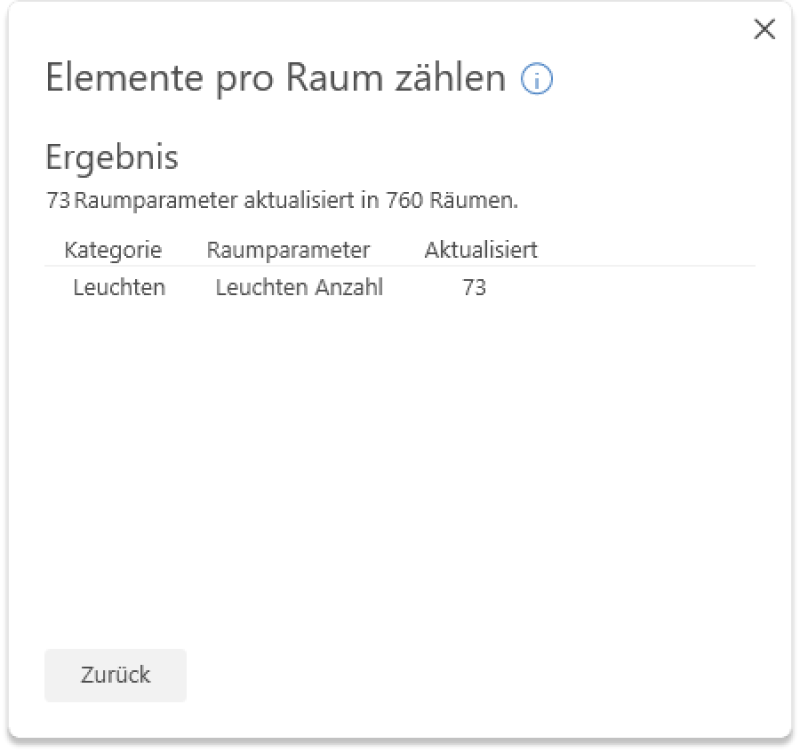Click the info icon beside the title
The image size is (800, 752).
click(537, 80)
